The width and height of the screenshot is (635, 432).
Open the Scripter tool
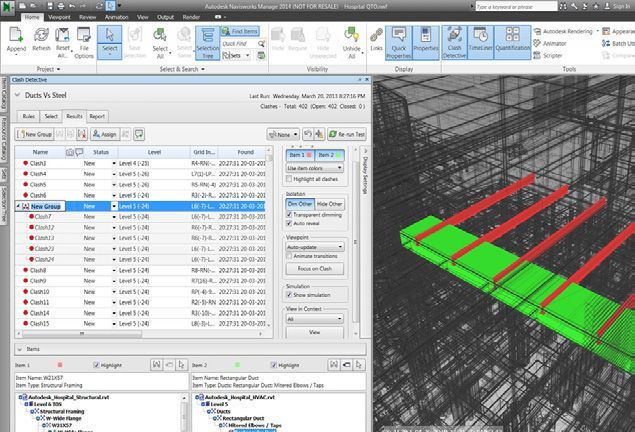coord(548,55)
